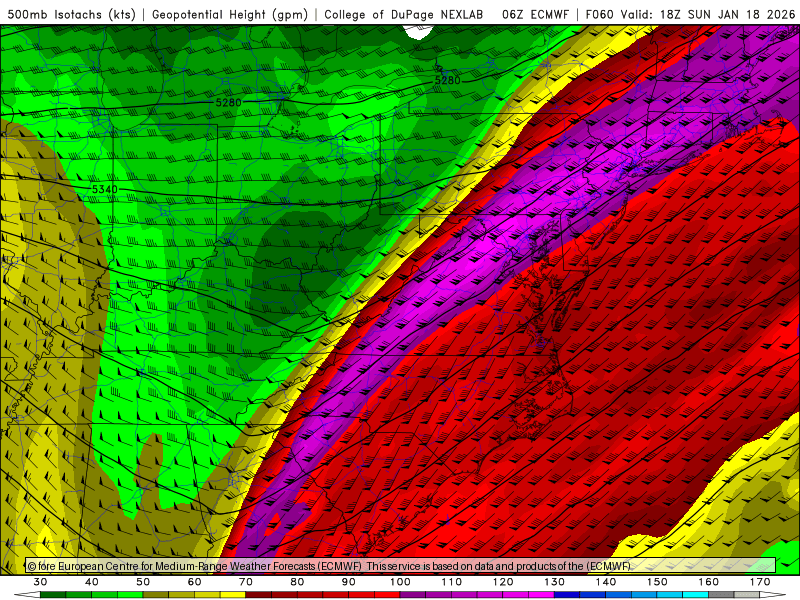Pick the bright magenta swatch just before 130

pyautogui.click(x=541, y=595)
